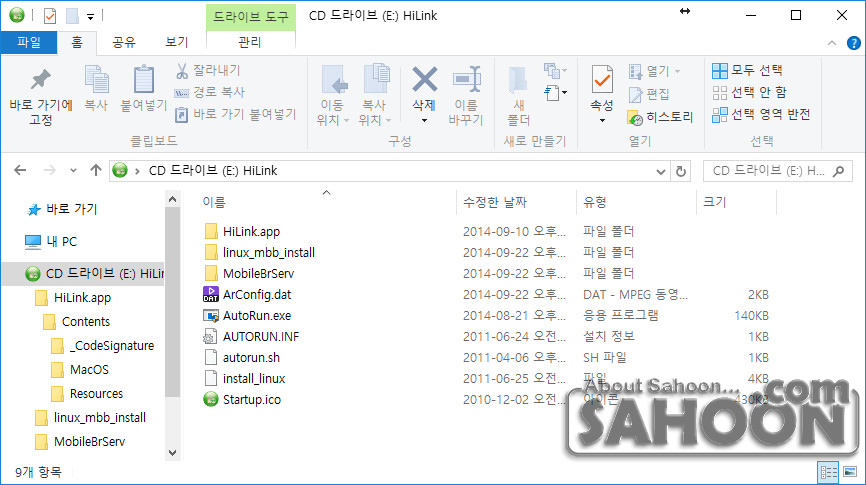Click Rename (이름 바꾸기) icon
Screen dimensions: 866x485
[x=467, y=80]
